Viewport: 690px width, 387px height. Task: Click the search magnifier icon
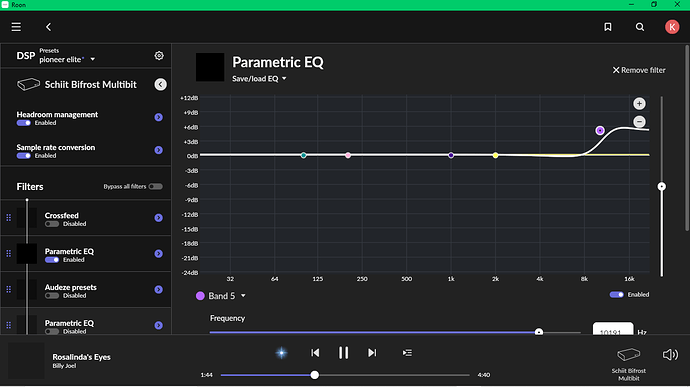pos(640,27)
